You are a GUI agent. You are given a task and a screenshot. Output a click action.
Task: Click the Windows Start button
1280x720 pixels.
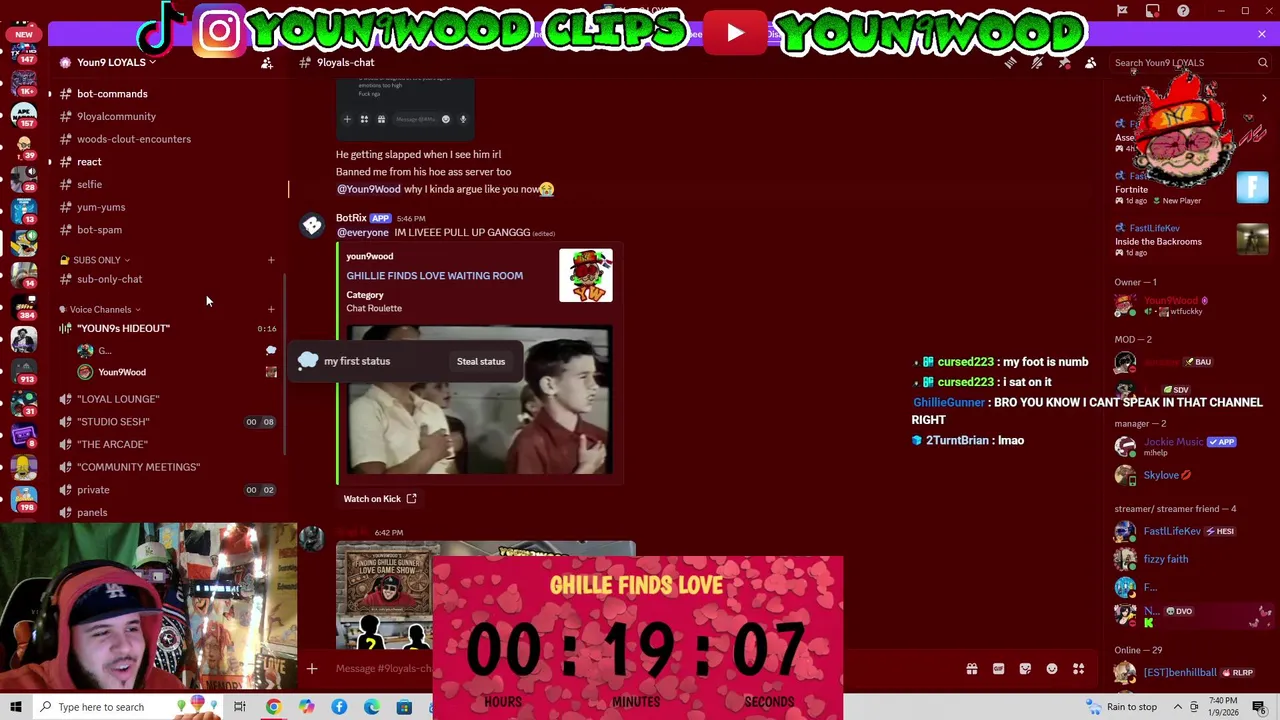click(x=15, y=707)
